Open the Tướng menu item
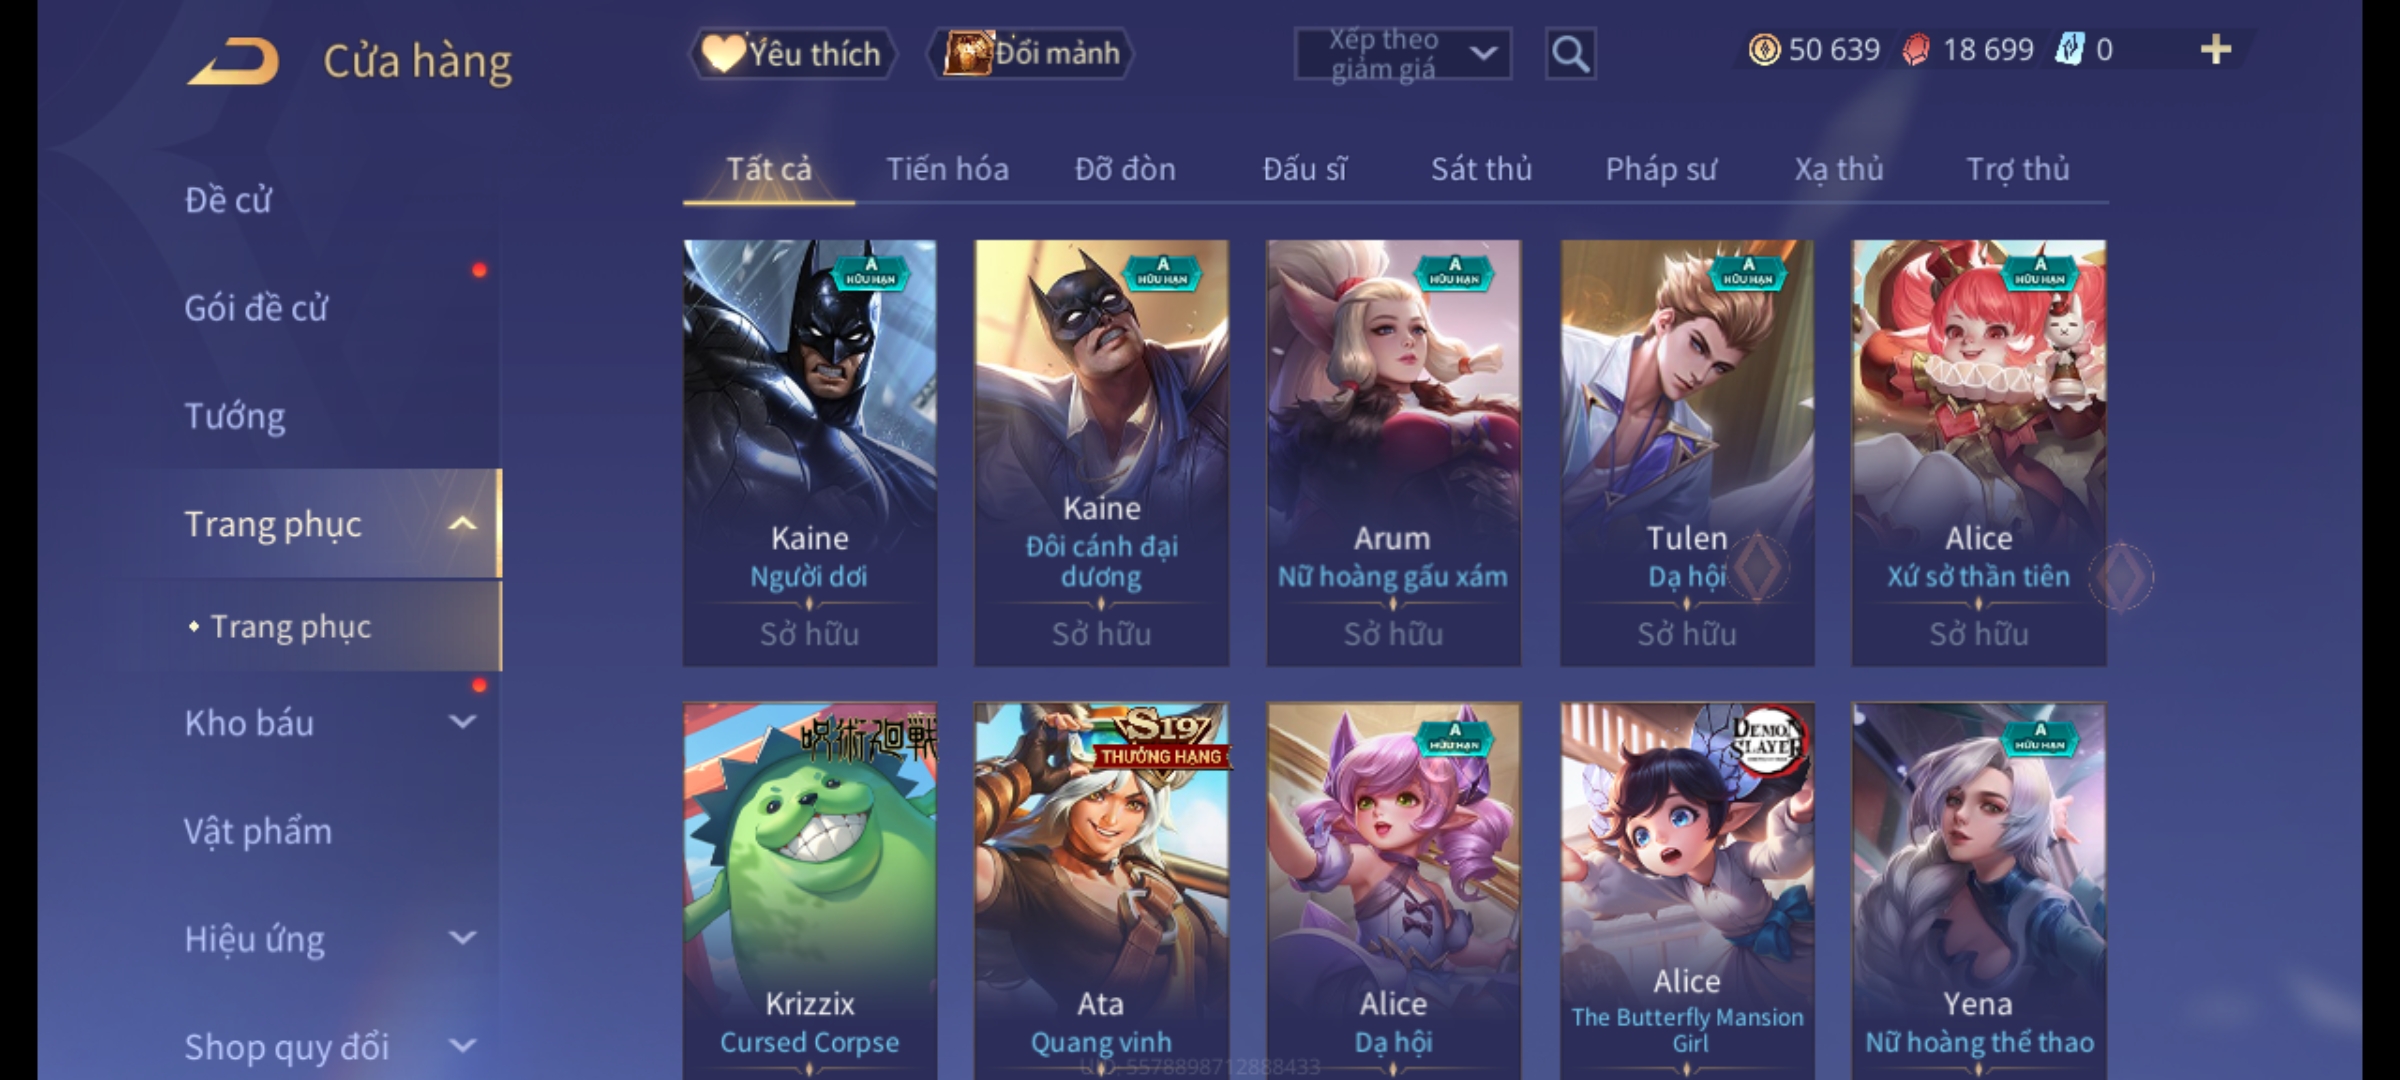Viewport: 2400px width, 1080px height. coord(235,416)
